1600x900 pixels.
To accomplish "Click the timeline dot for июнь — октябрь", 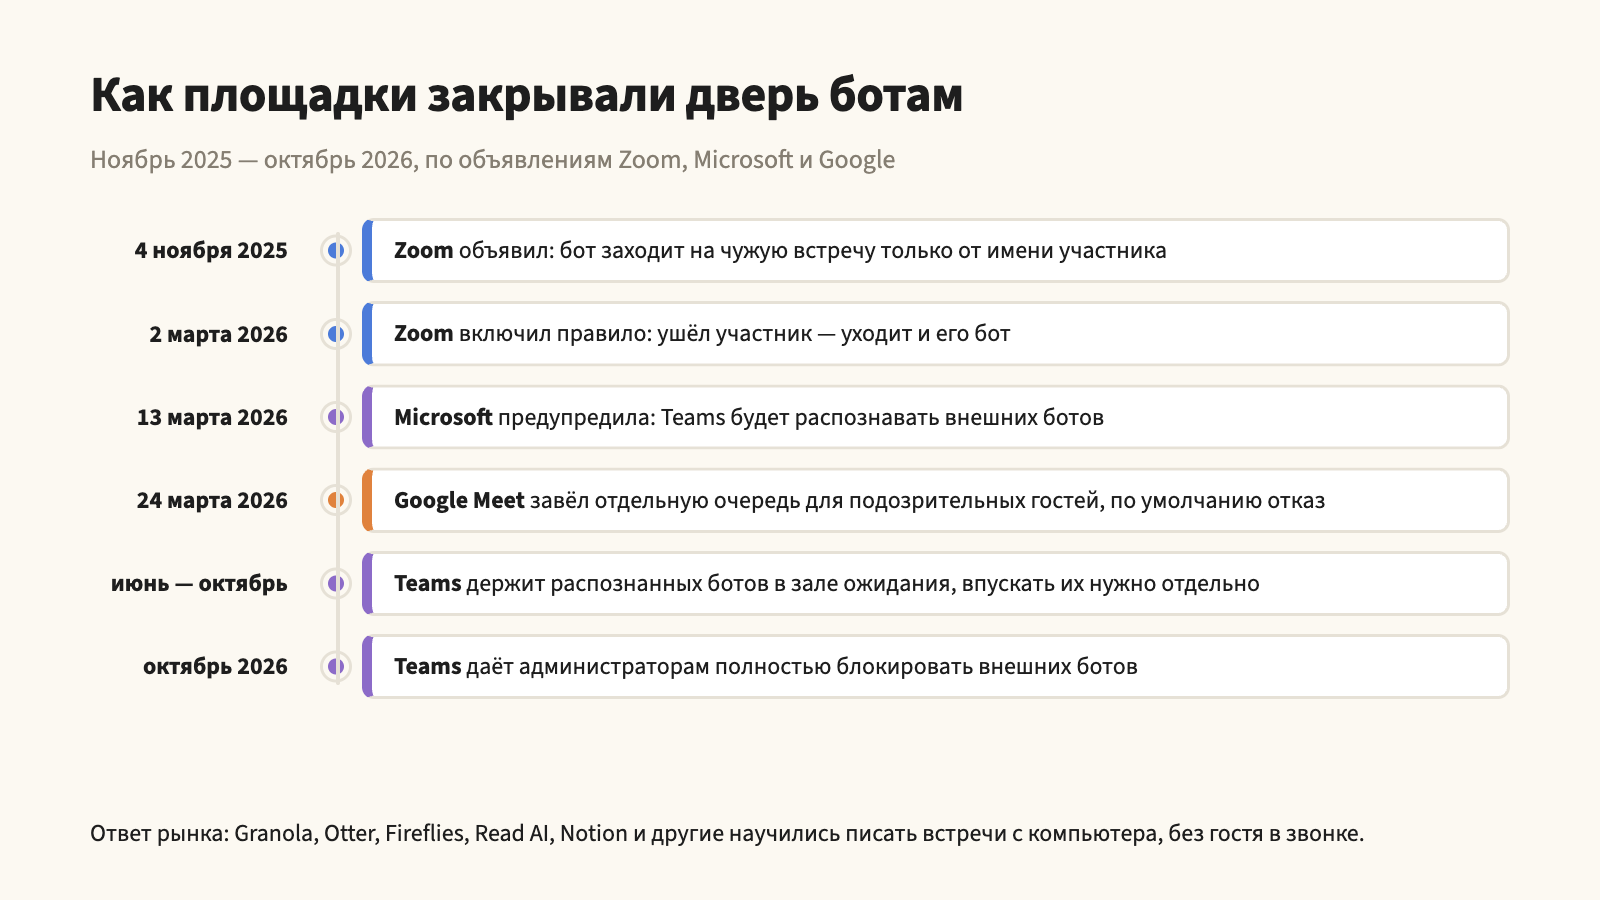I will tap(337, 583).
